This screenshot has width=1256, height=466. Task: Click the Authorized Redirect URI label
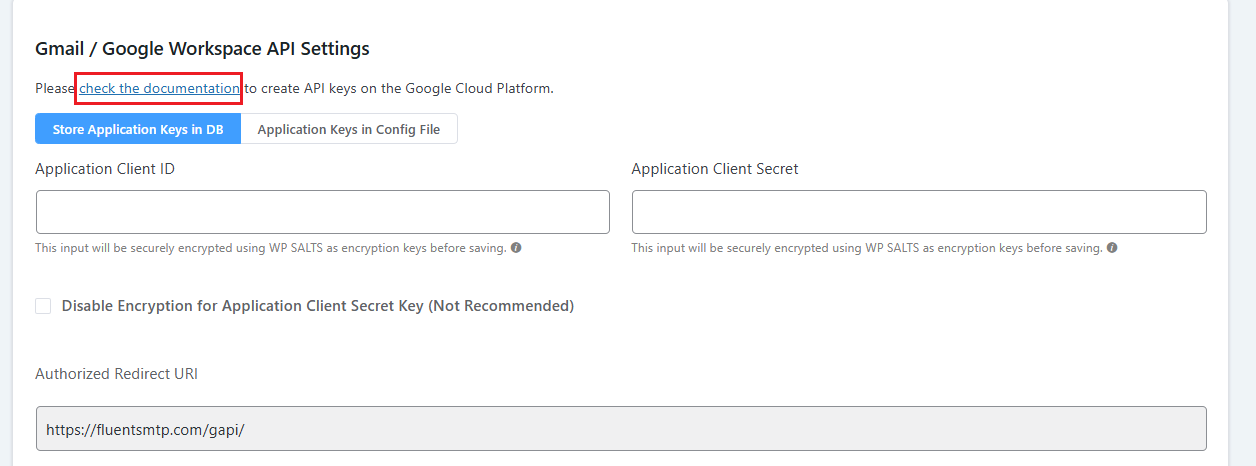116,374
